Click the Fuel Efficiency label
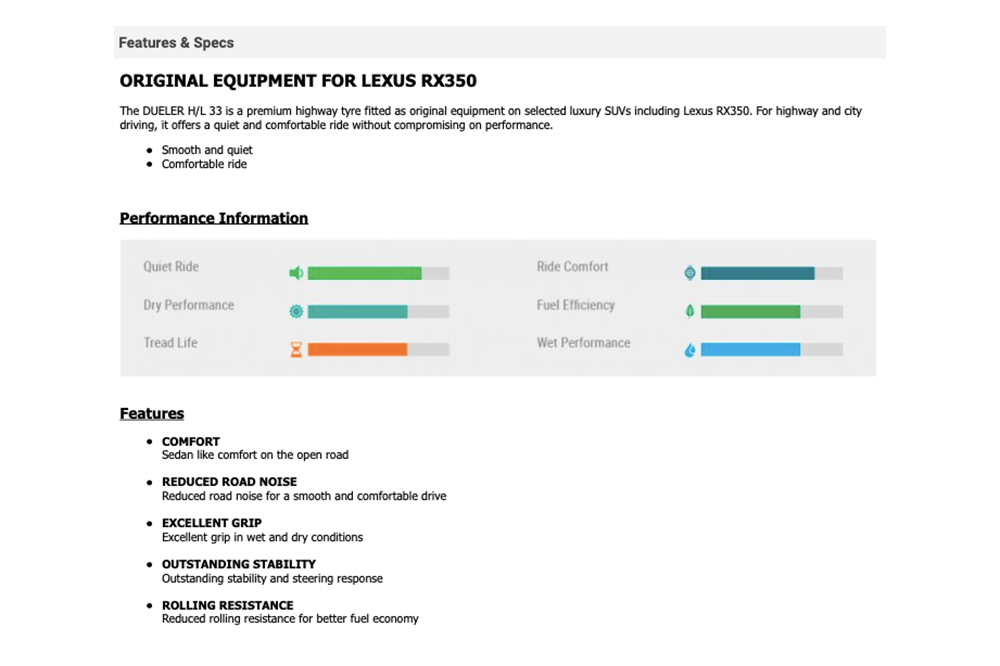1000x666 pixels. click(575, 305)
